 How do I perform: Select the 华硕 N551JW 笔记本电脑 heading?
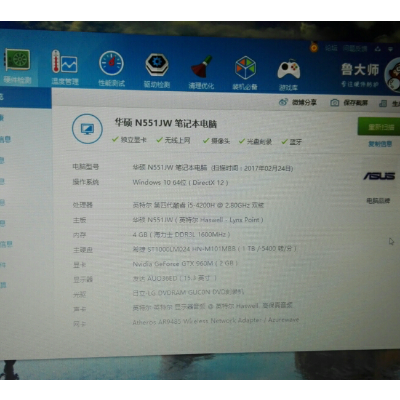click(x=166, y=123)
